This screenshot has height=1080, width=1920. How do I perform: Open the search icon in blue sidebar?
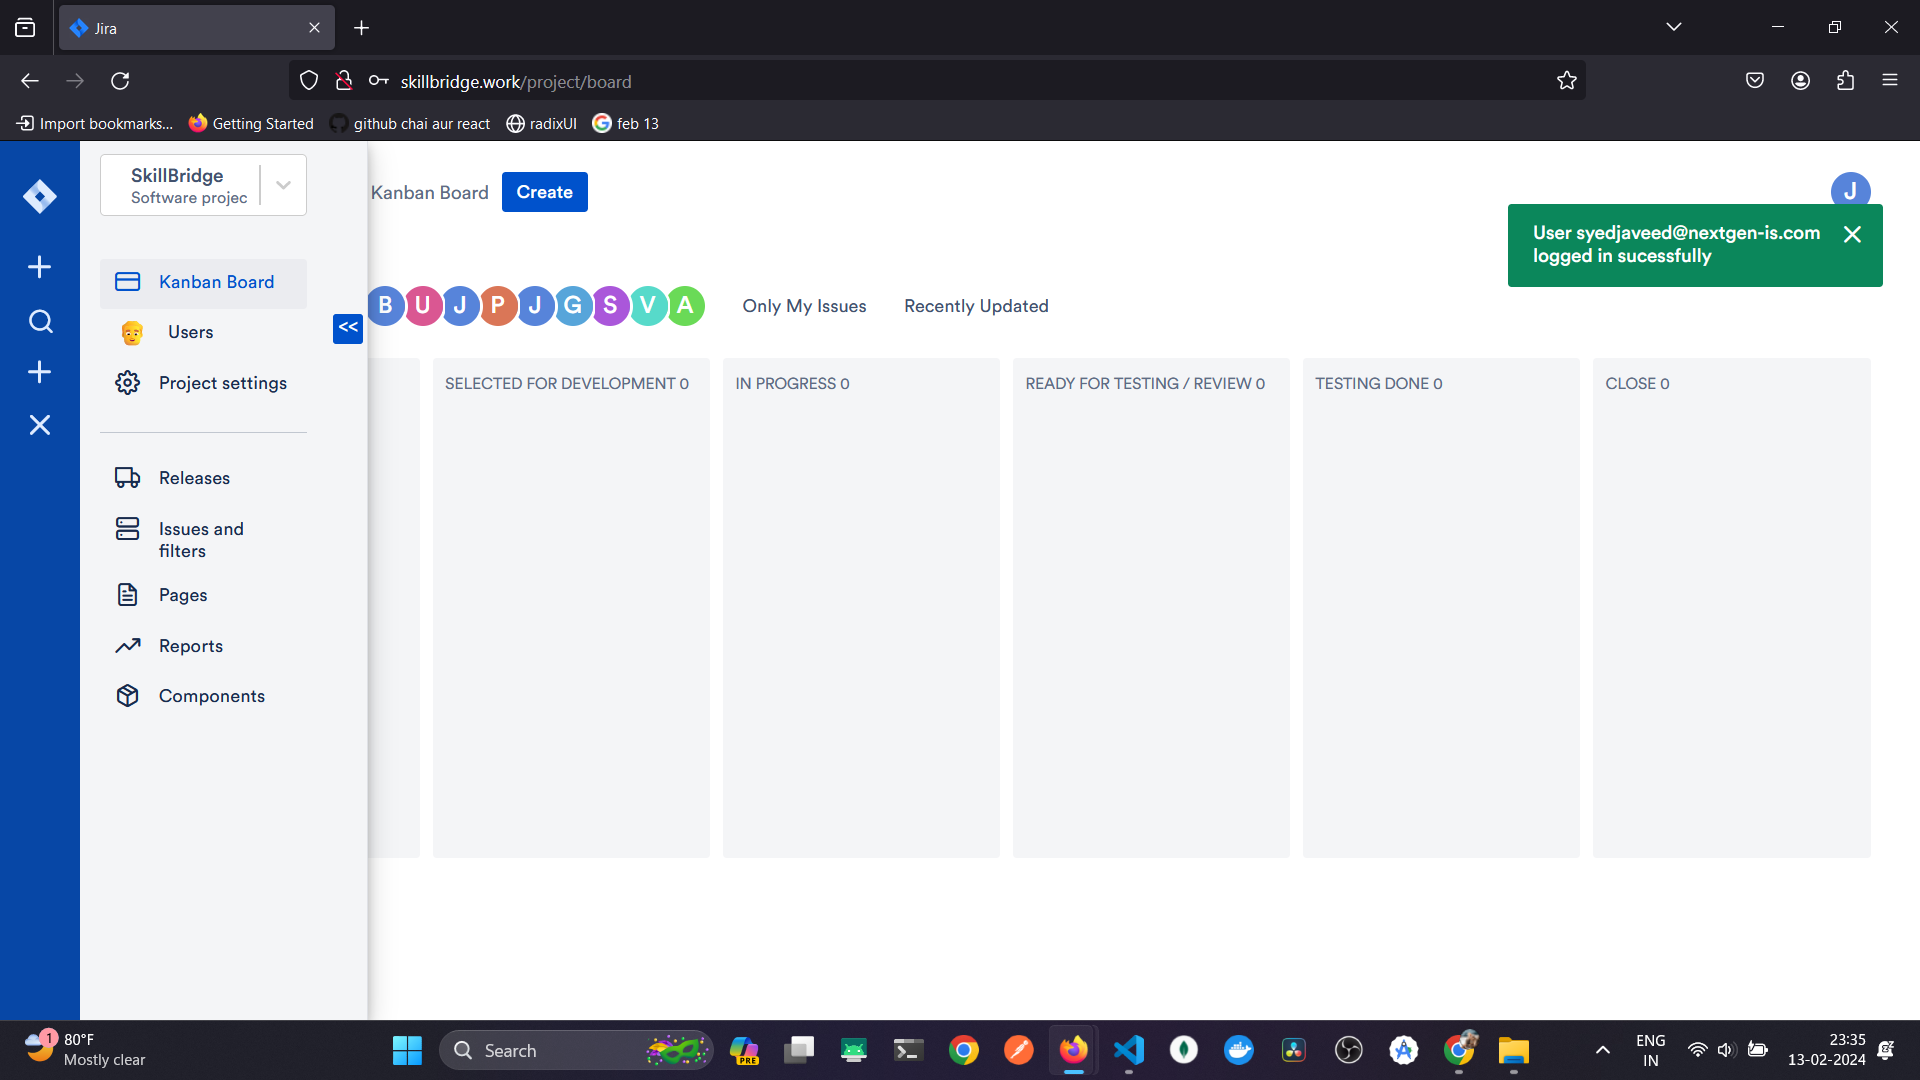40,322
